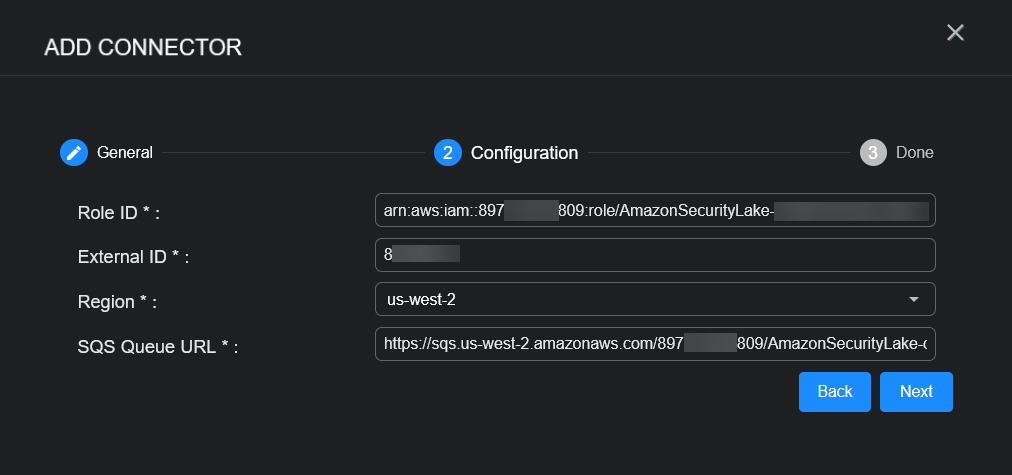The height and width of the screenshot is (475, 1012).
Task: Click the SQS Queue URL label
Action: pos(158,346)
